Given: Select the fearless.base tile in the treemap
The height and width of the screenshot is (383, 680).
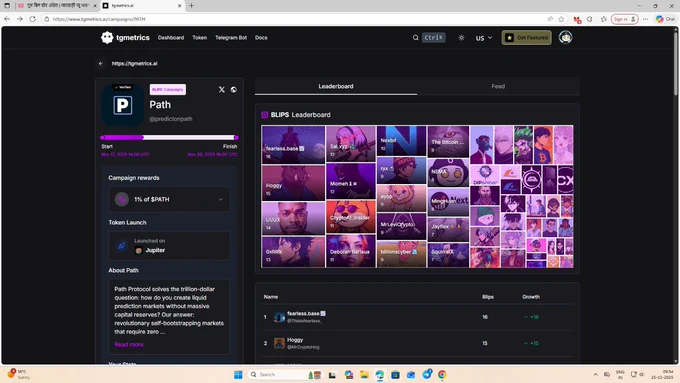Looking at the screenshot, I should click(x=293, y=145).
